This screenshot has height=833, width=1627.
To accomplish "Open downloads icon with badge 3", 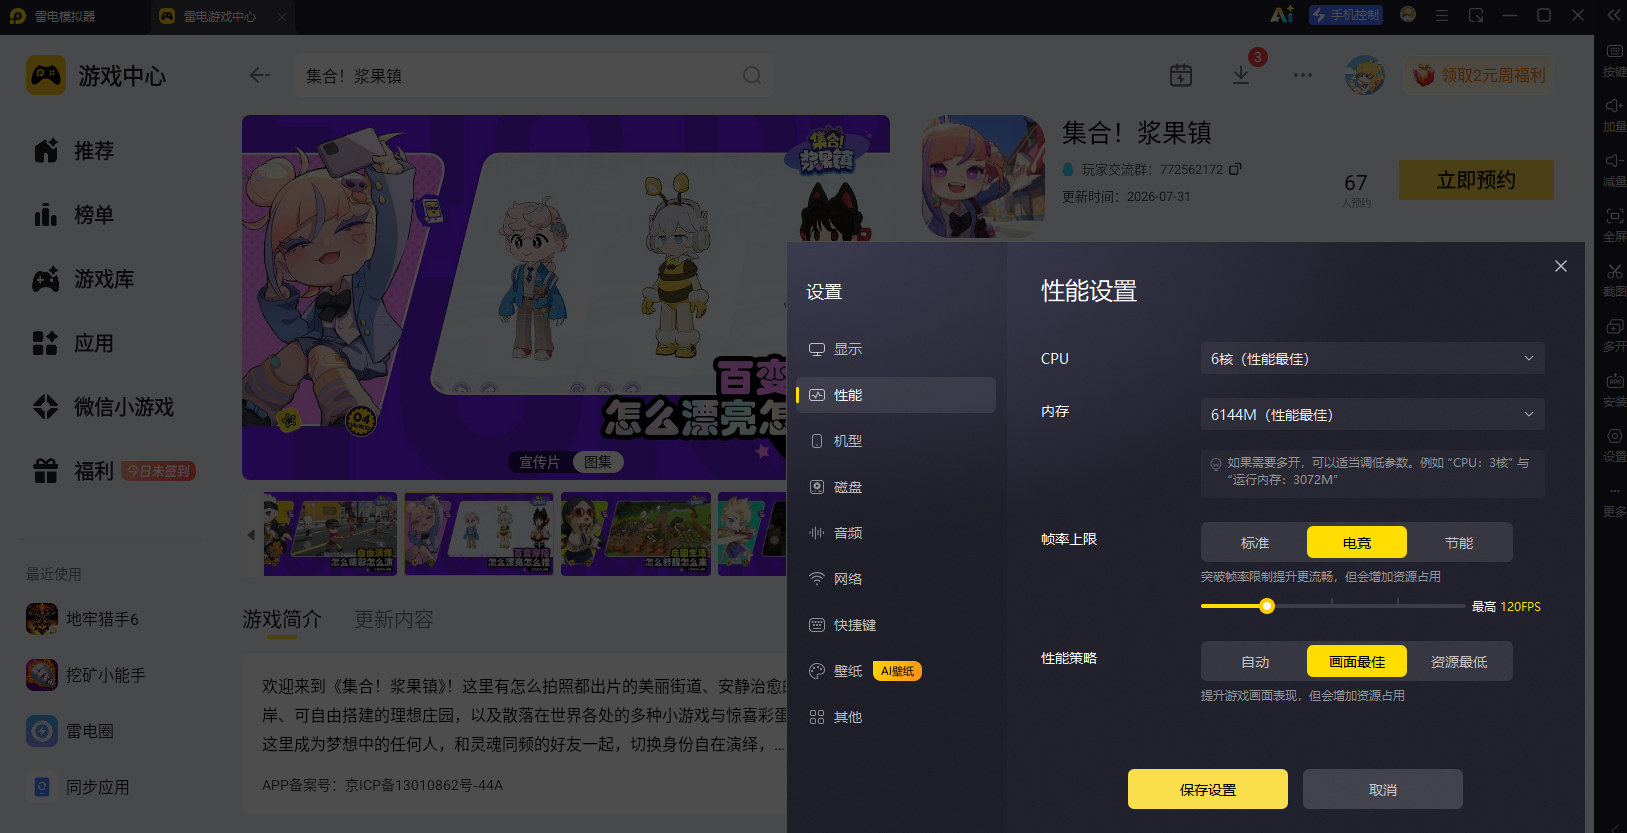I will click(x=1241, y=75).
